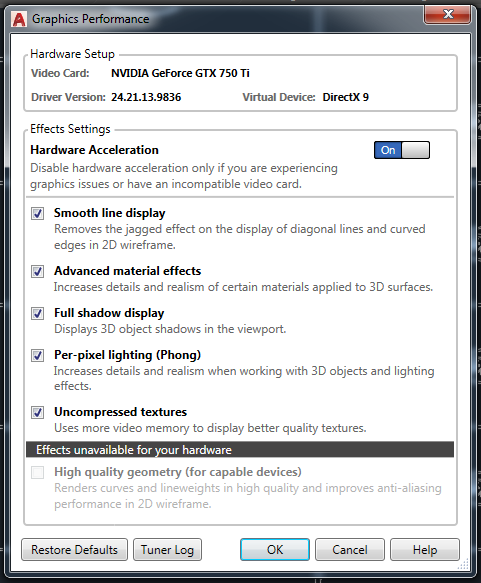
Task: Toggle the Uncompressed textures checkbox
Action: [38, 412]
